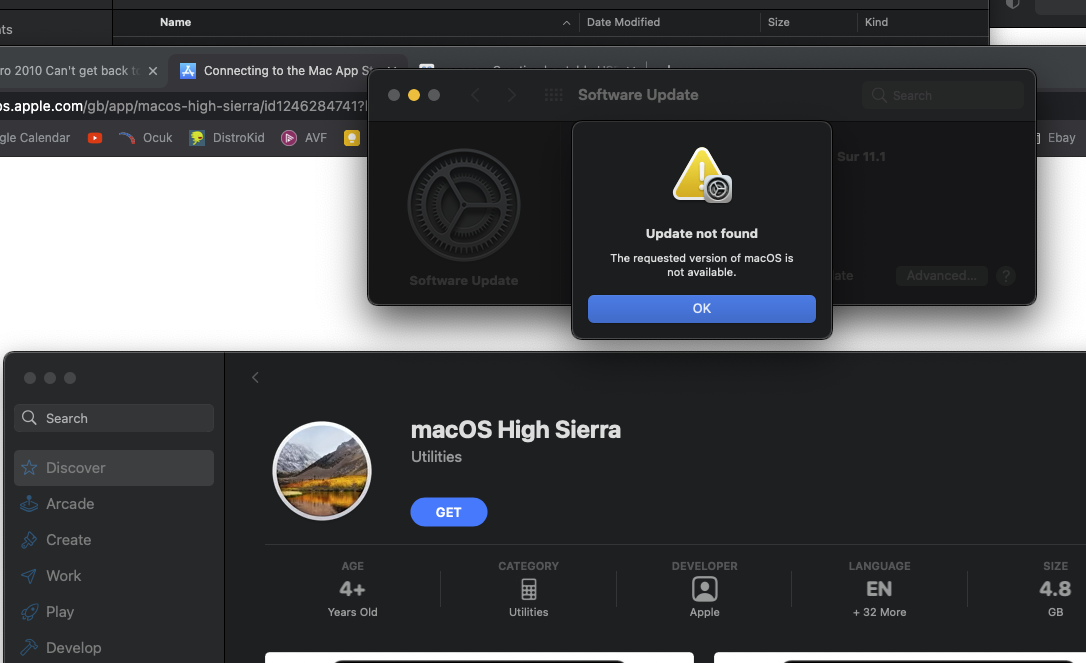The width and height of the screenshot is (1086, 663).
Task: Open Play section in App Store sidebar
Action: [x=114, y=612]
